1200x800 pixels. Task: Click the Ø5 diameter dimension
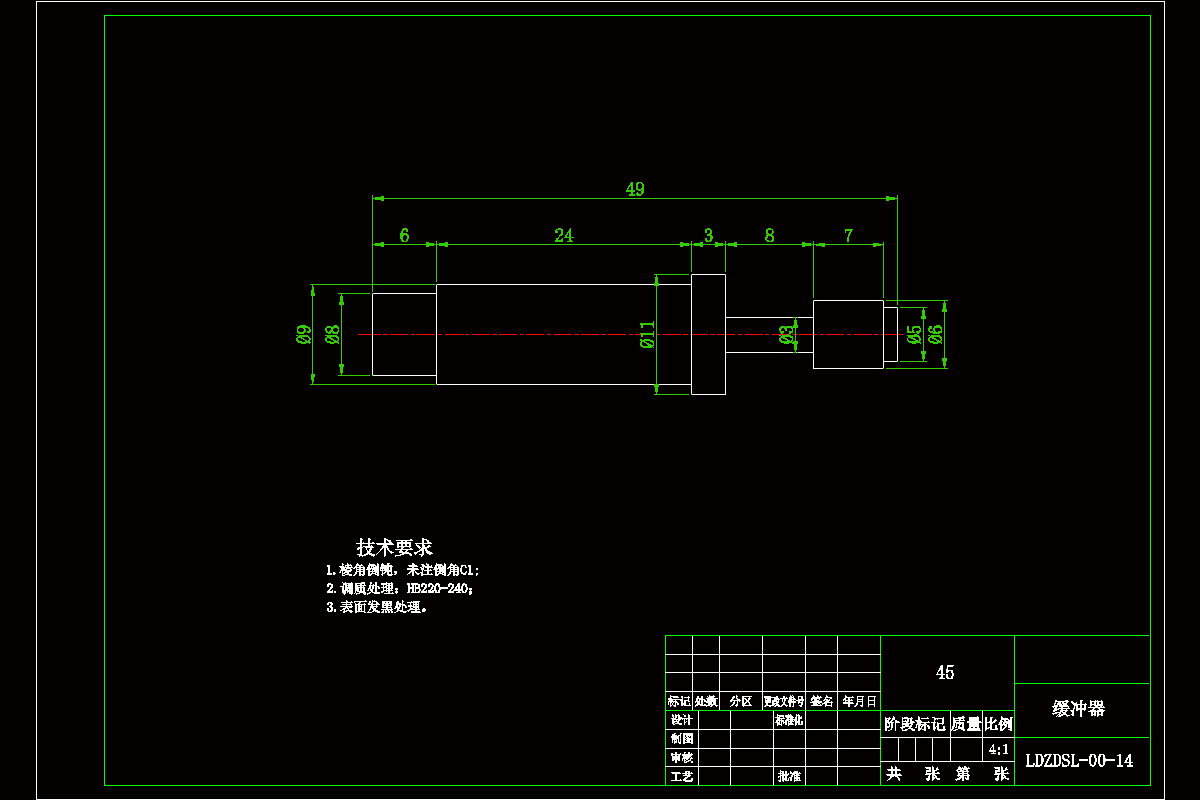click(914, 334)
